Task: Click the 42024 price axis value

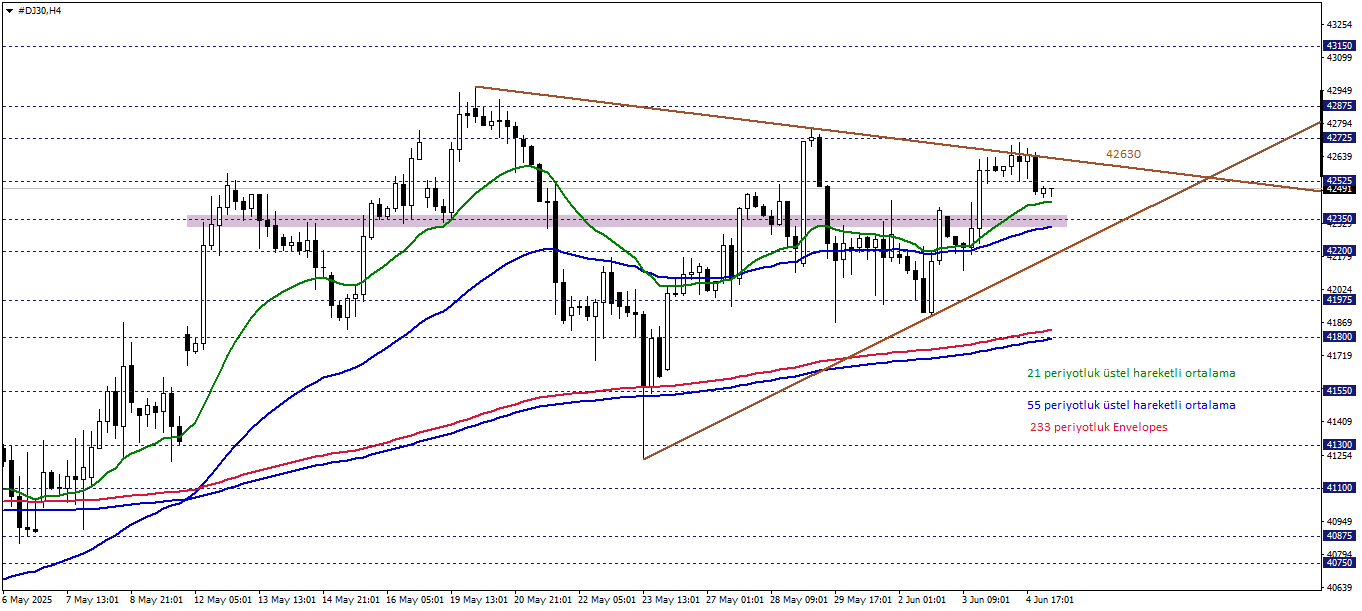Action: point(1339,289)
